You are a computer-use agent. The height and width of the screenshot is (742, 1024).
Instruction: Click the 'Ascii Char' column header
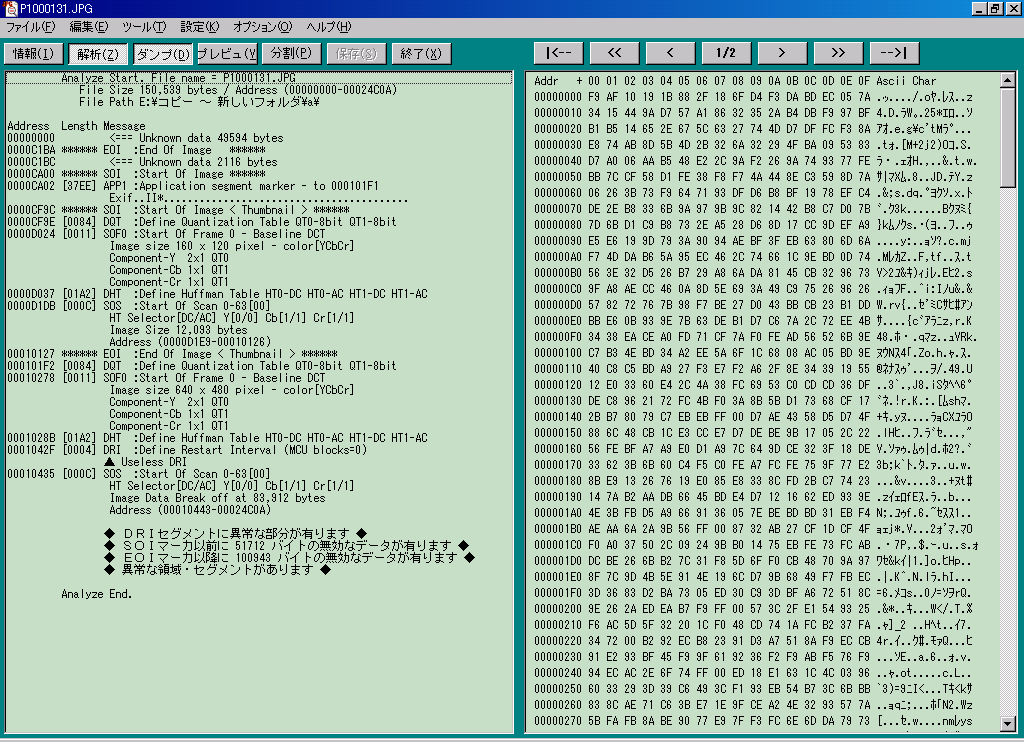point(906,81)
